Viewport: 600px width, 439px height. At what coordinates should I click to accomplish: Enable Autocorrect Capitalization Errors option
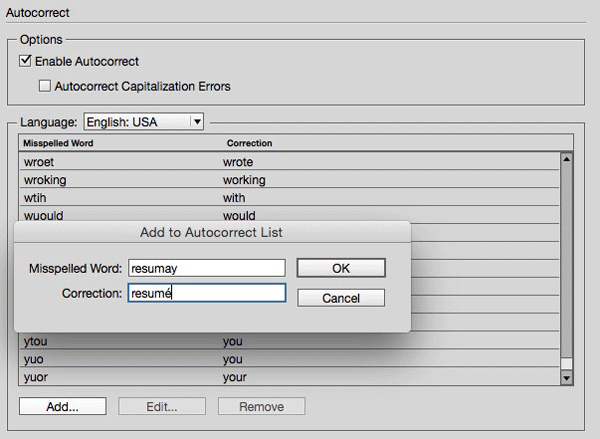pyautogui.click(x=45, y=87)
